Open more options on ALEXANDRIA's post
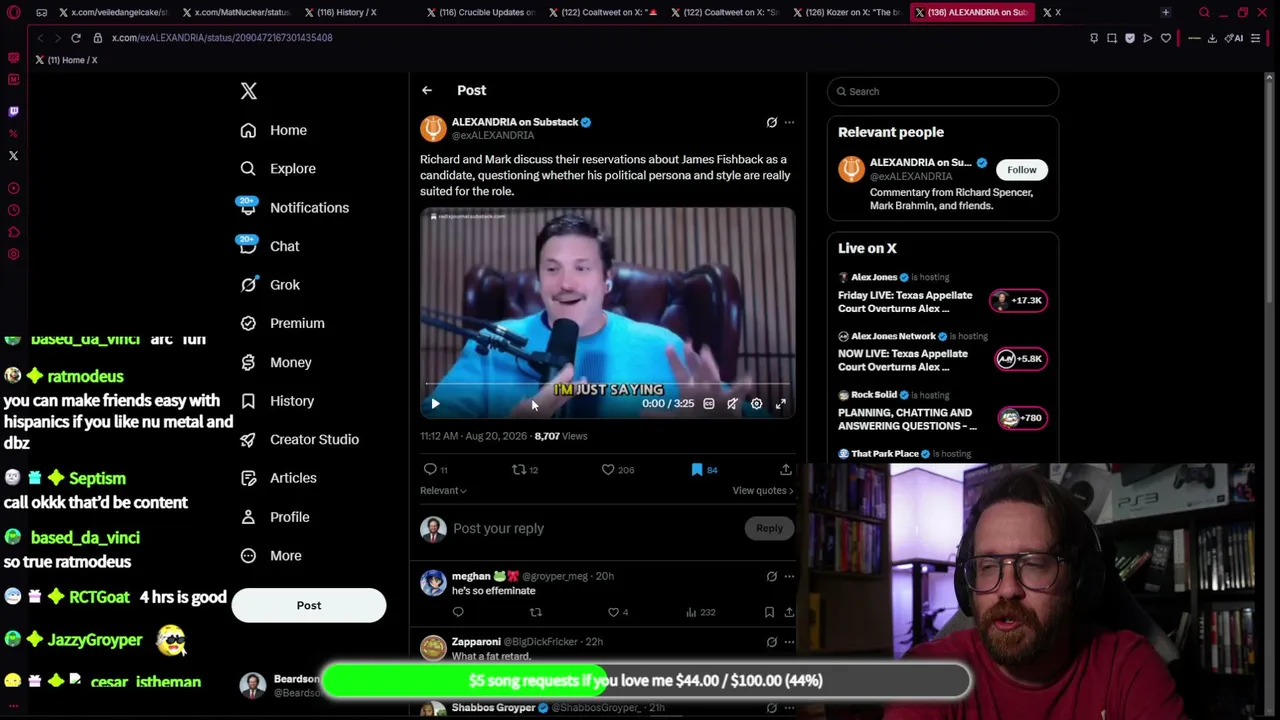 [789, 122]
